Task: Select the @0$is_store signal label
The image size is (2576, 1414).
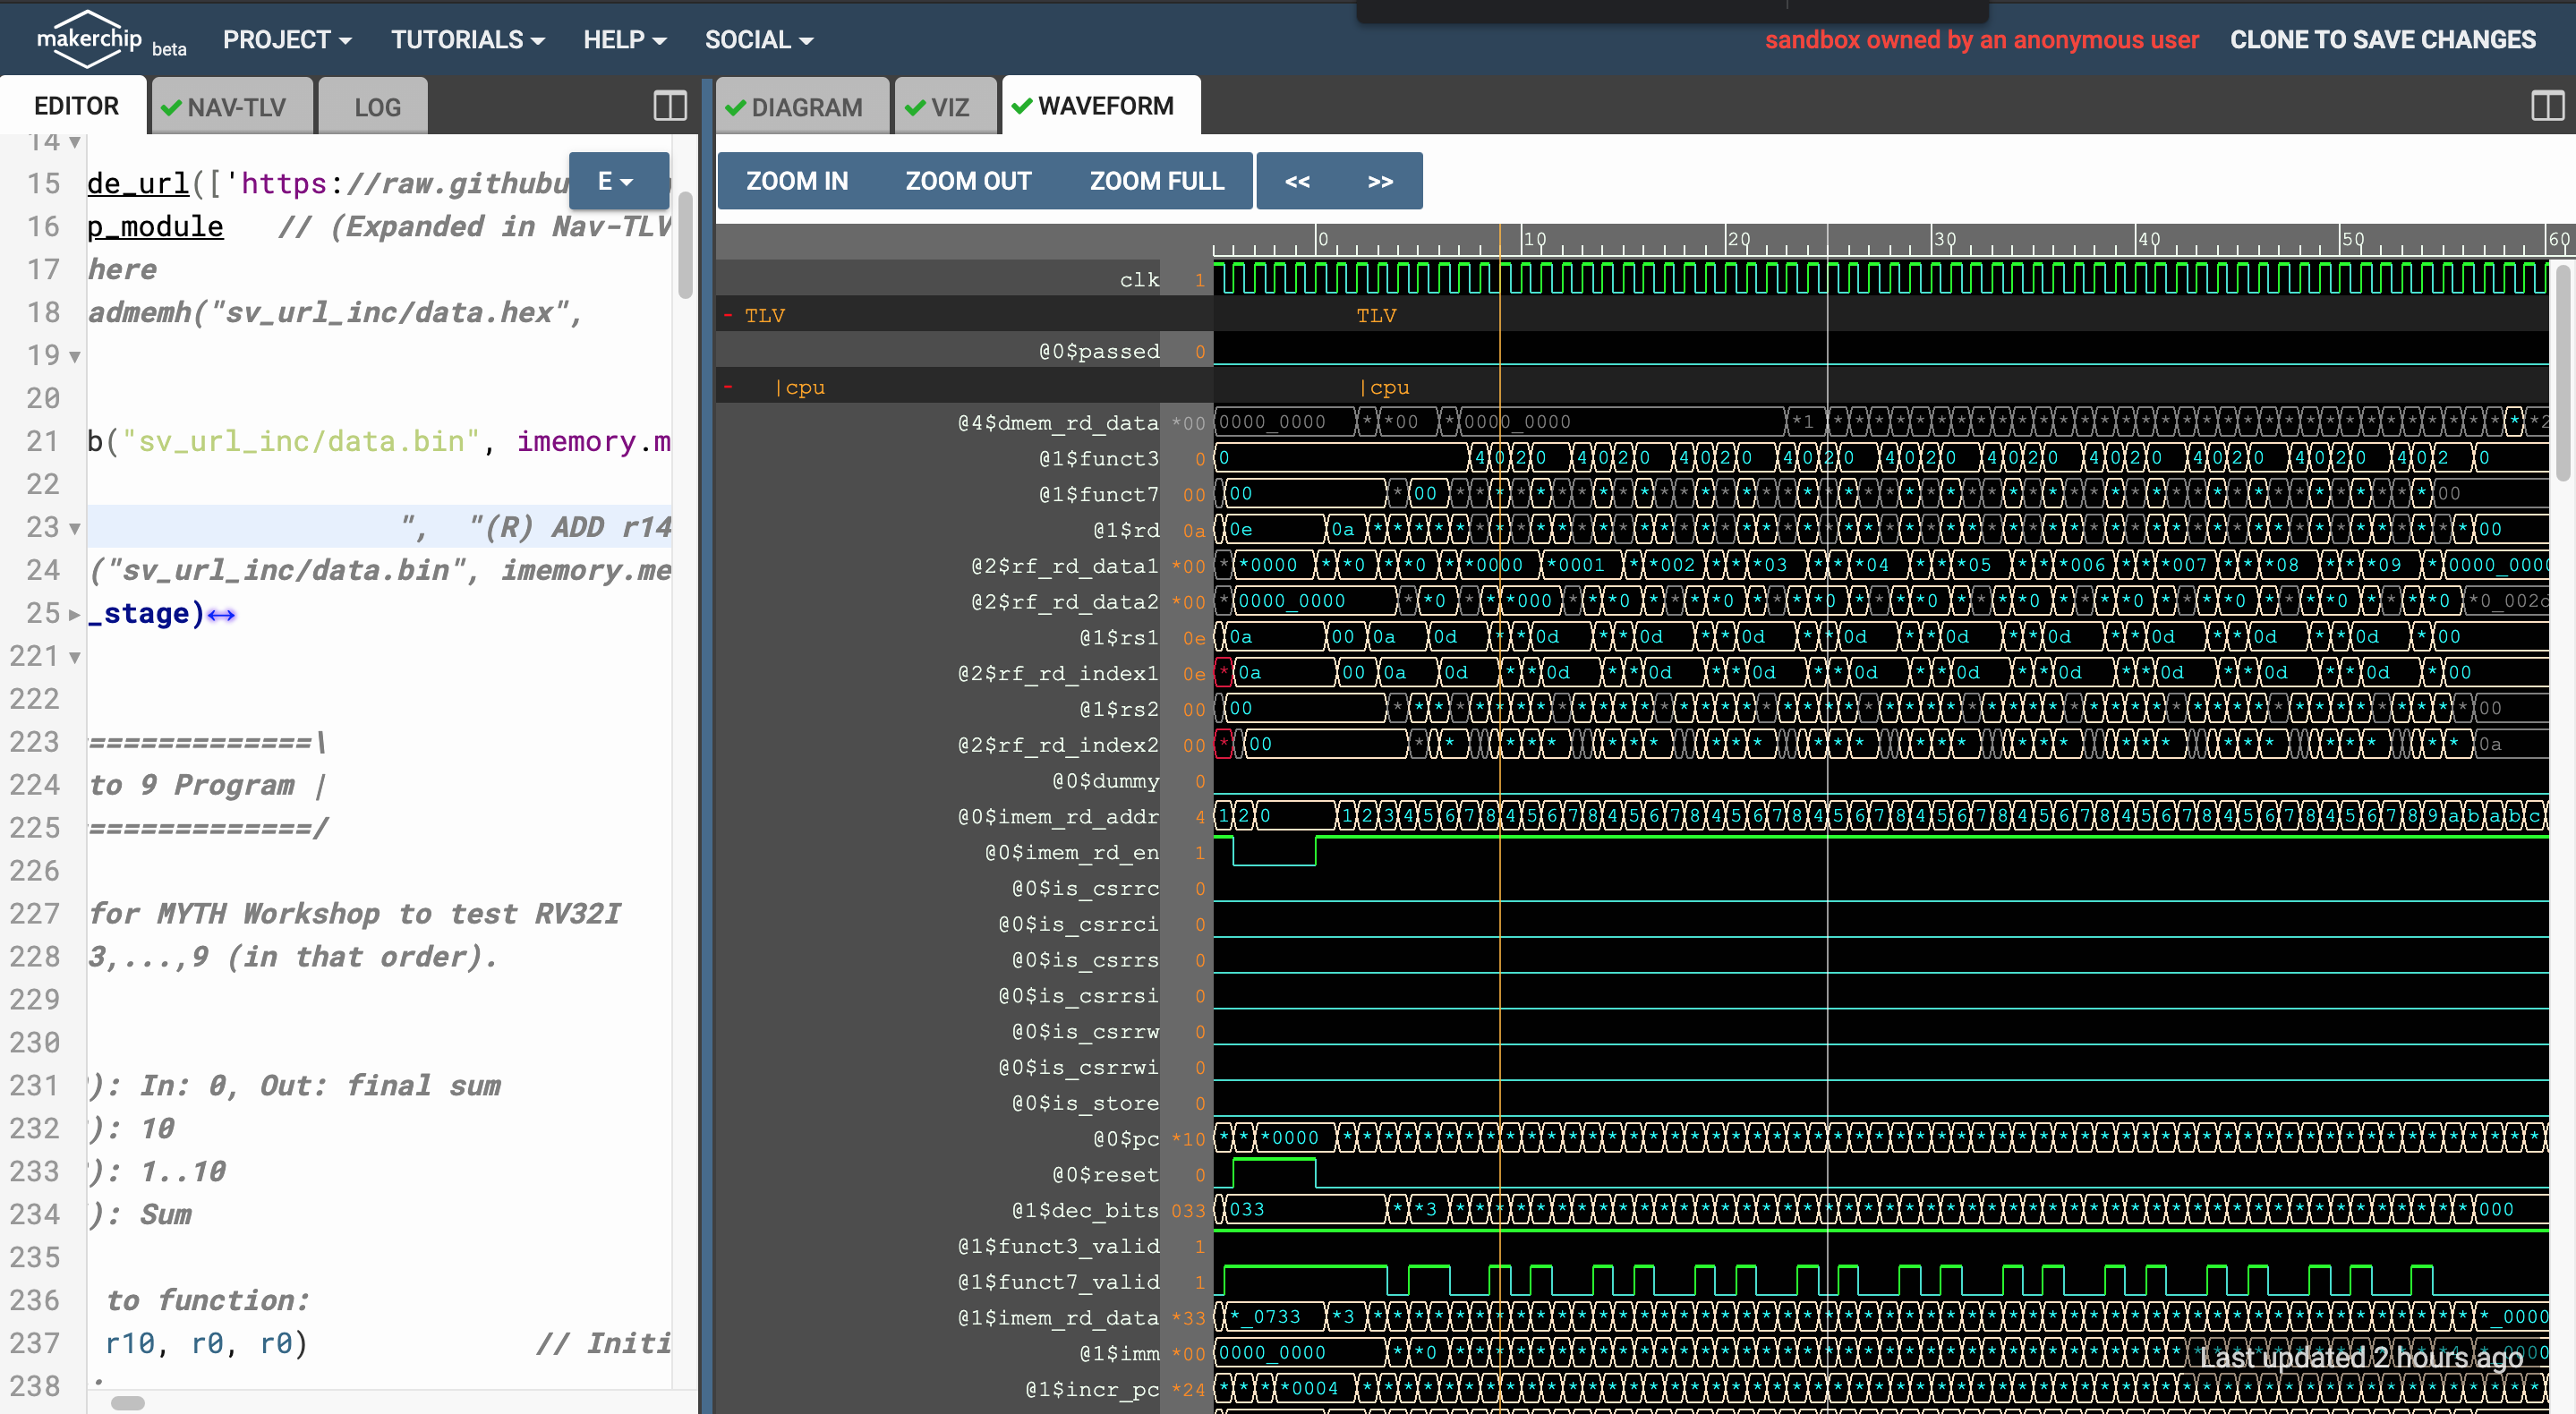Action: (x=1086, y=1103)
